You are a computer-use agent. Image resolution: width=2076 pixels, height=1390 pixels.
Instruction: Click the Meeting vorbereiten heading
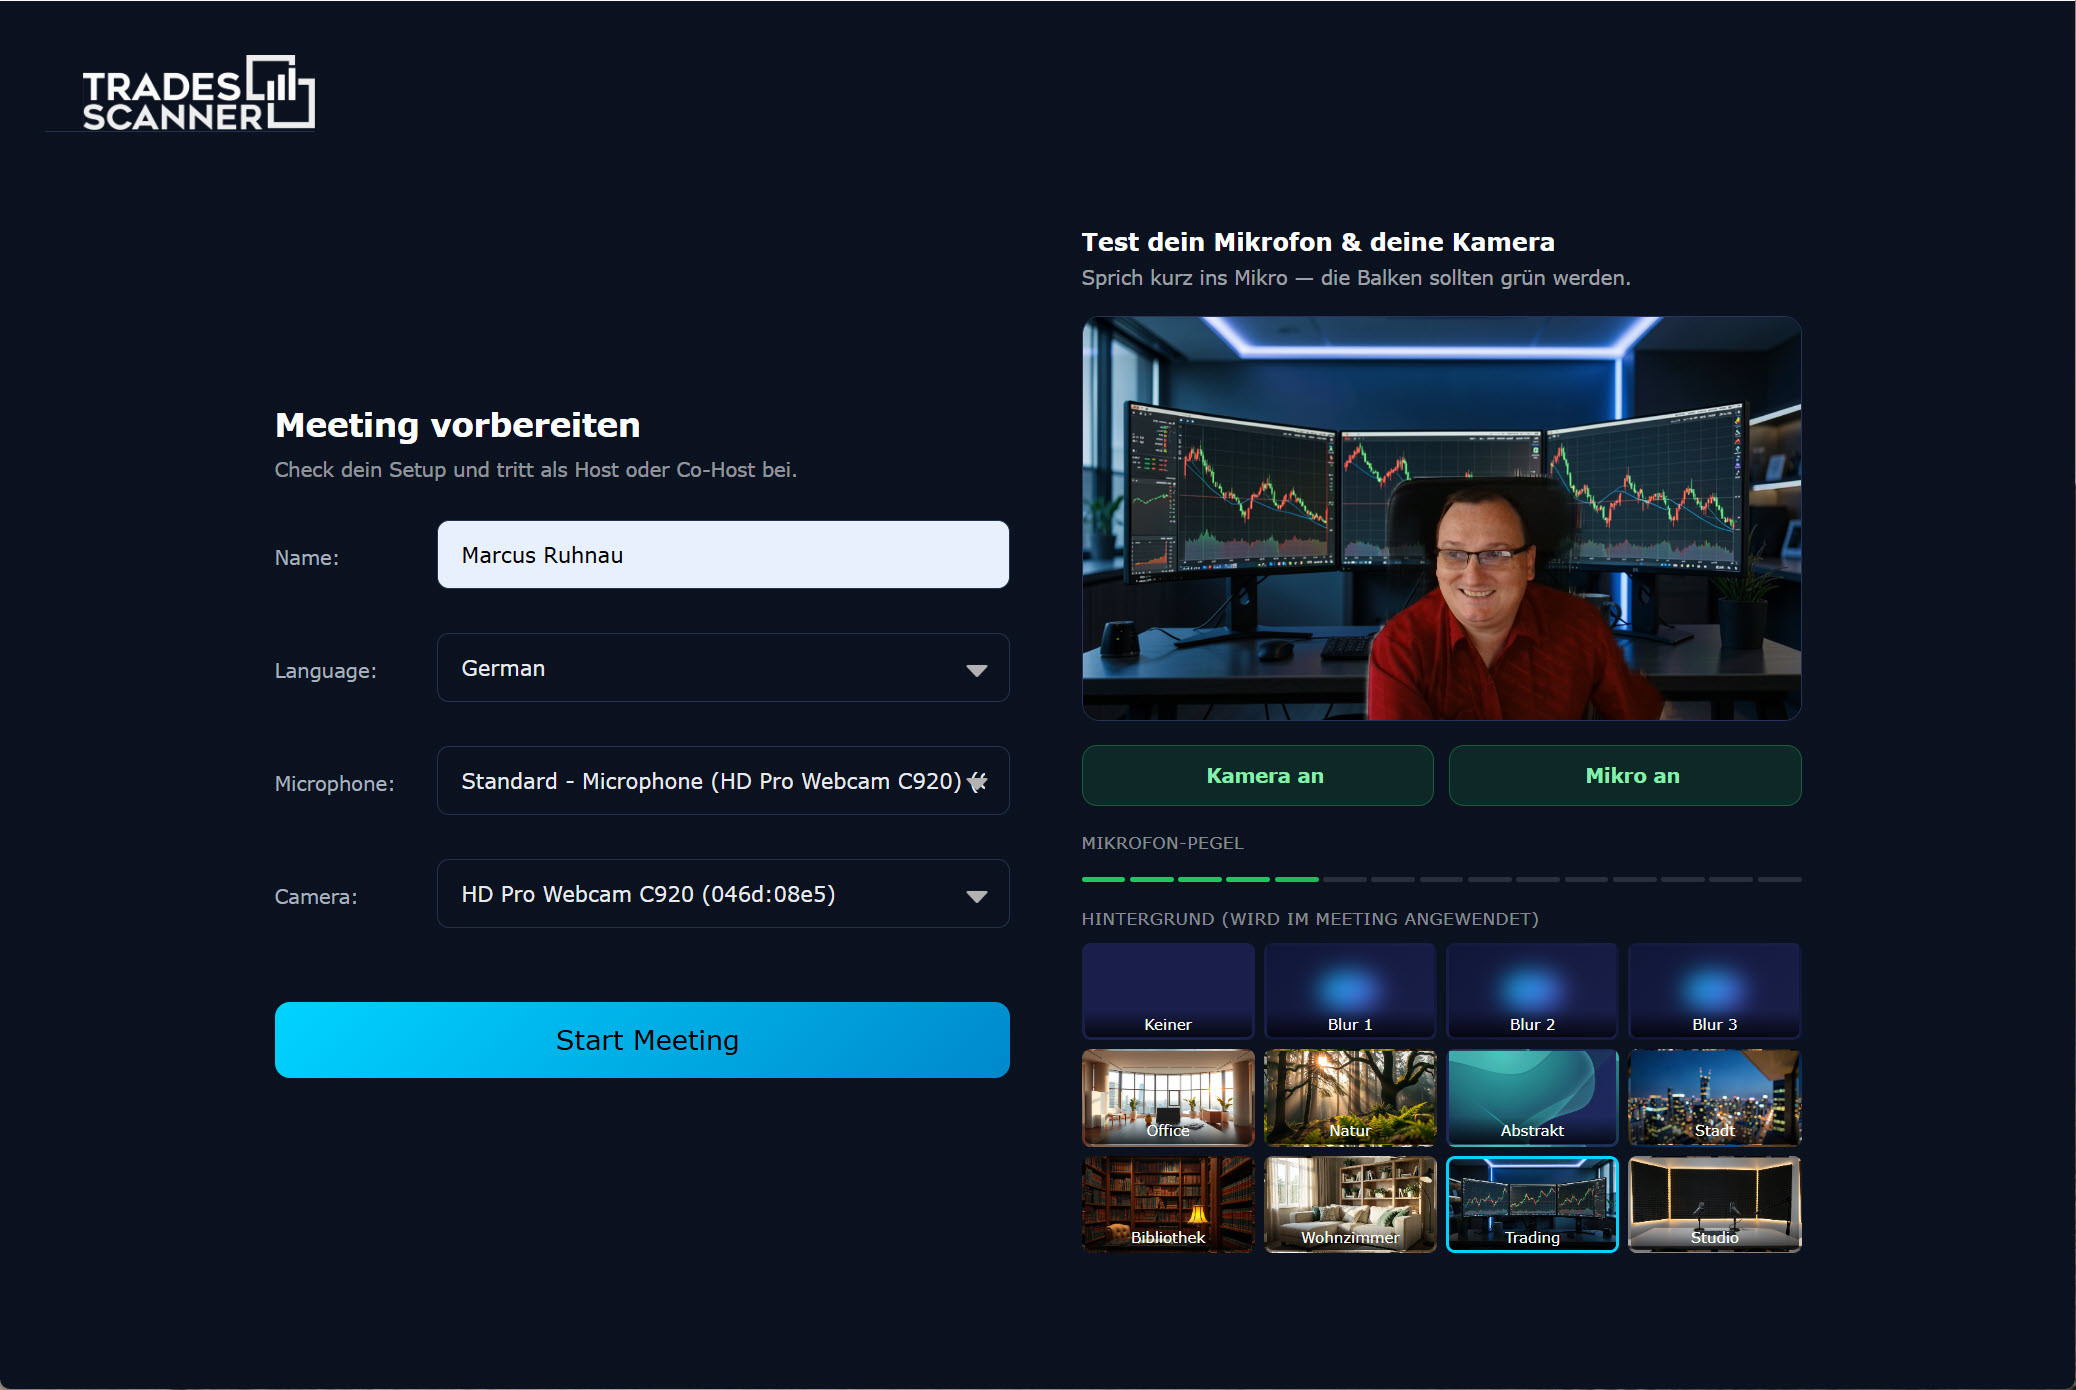457,426
